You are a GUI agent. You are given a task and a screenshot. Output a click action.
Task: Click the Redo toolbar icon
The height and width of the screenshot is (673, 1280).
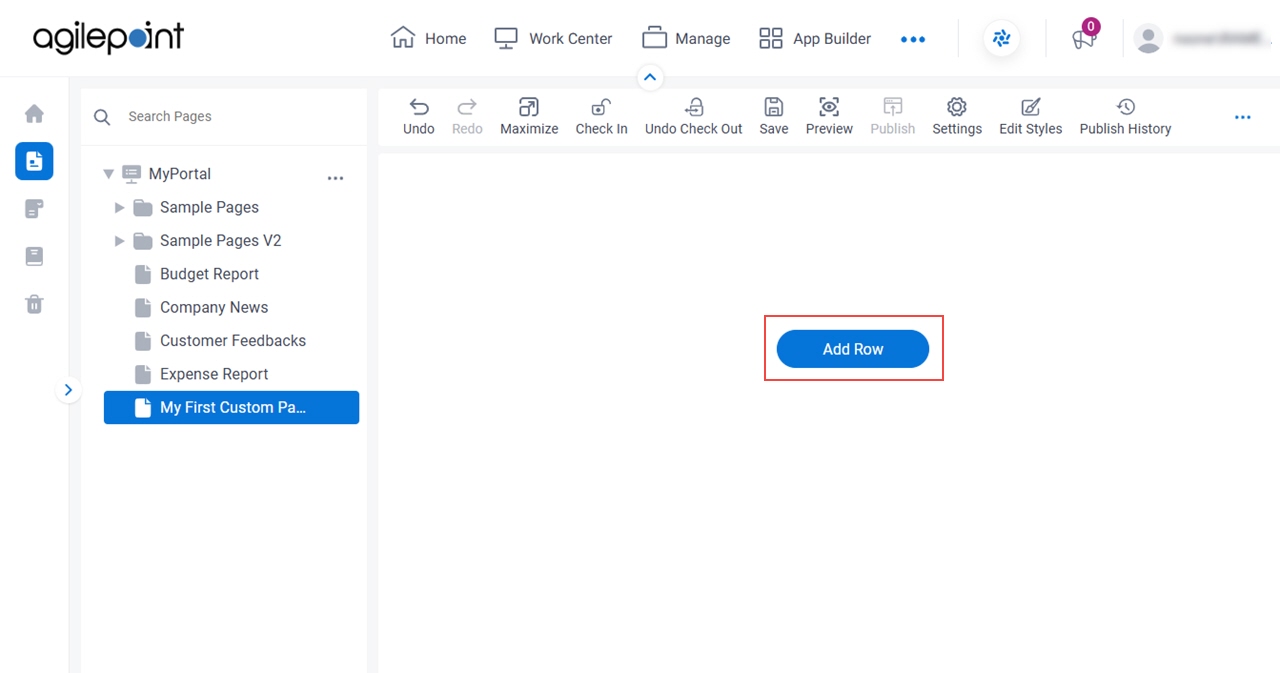(x=467, y=107)
